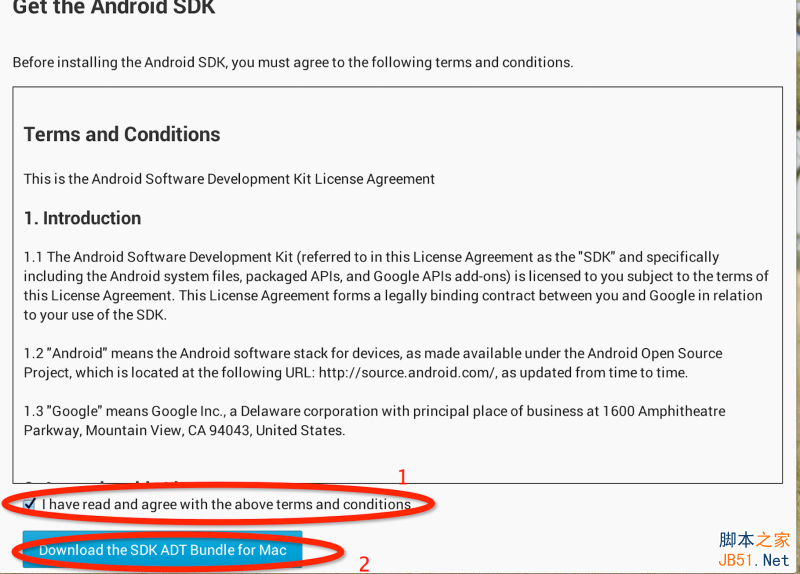Click the paragraph 1.3 defining "Google"
Image resolution: width=800 pixels, height=574 pixels.
coord(374,421)
